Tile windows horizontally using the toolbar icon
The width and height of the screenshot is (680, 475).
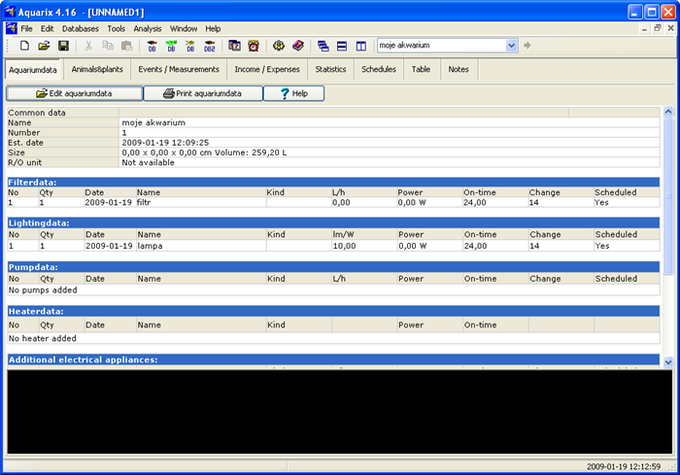[x=342, y=46]
